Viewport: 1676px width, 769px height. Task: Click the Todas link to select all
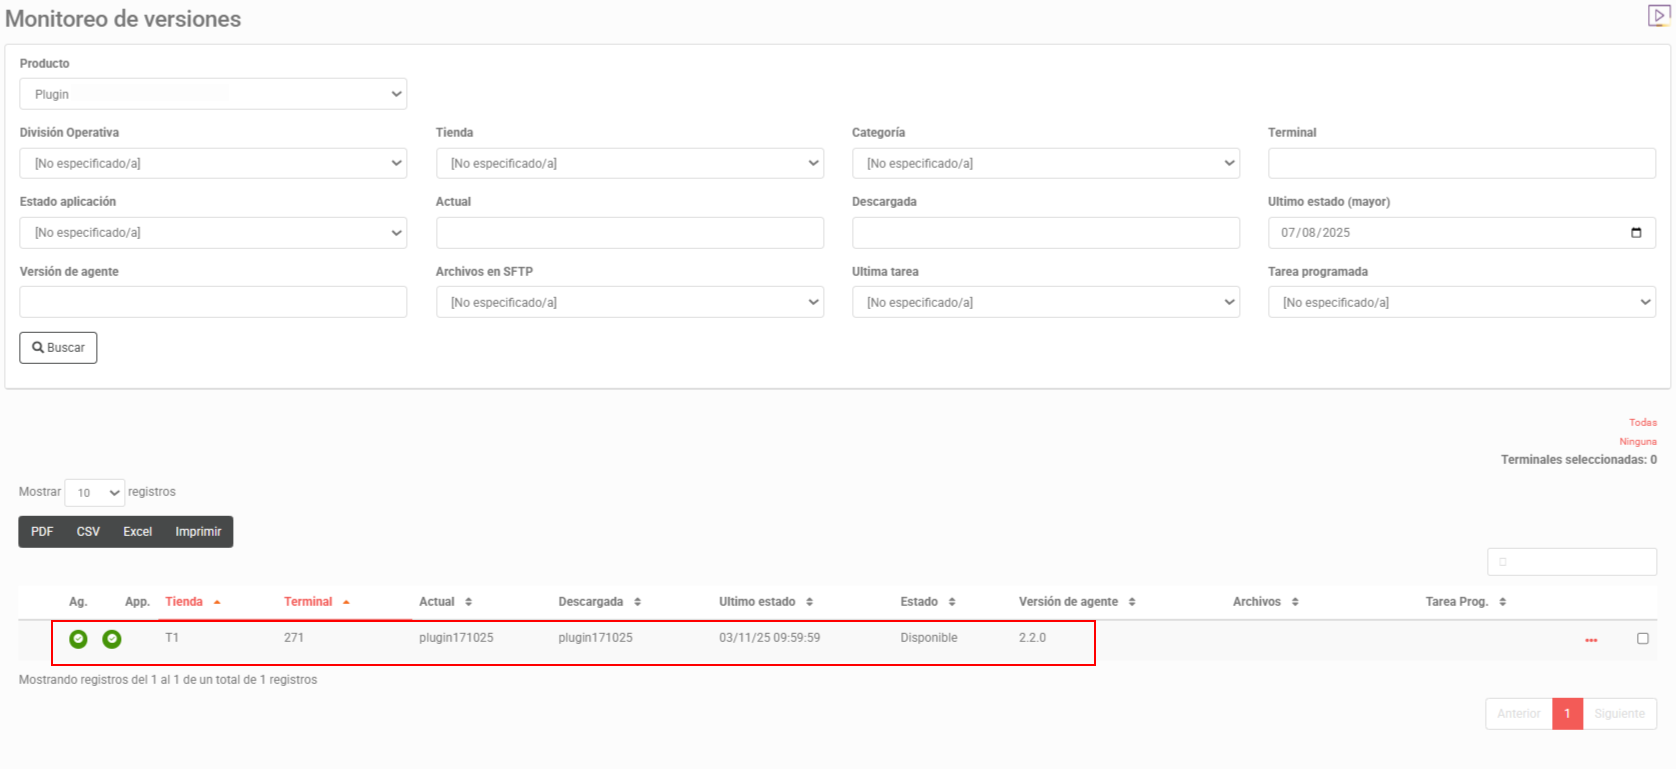coord(1642,422)
